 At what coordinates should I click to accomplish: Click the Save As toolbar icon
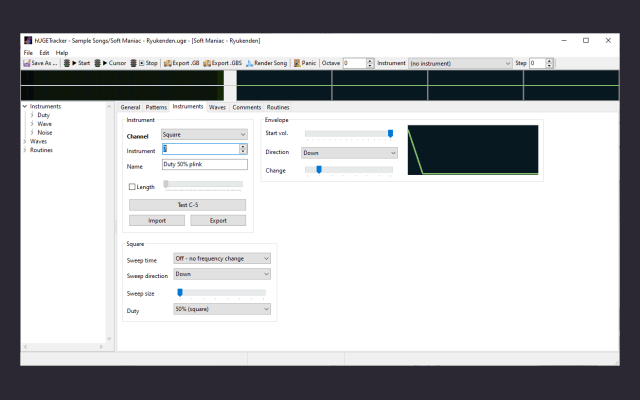pos(27,63)
